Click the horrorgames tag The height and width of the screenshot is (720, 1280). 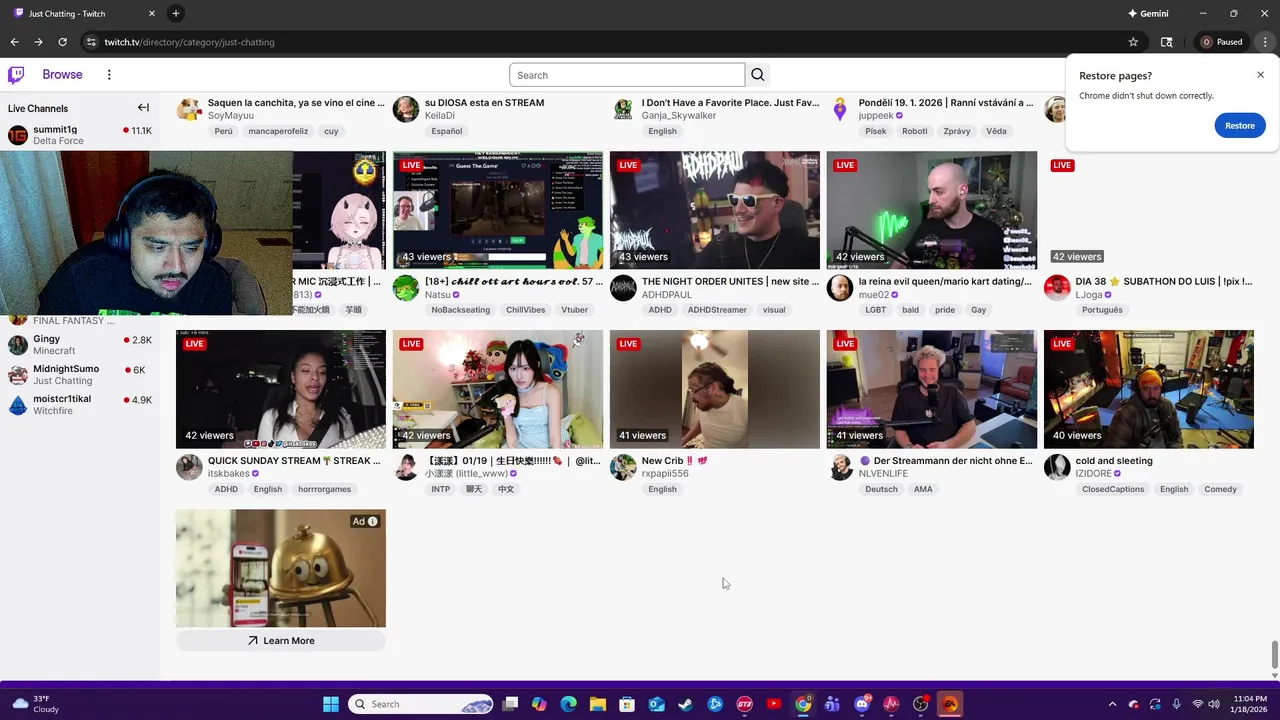click(x=323, y=490)
